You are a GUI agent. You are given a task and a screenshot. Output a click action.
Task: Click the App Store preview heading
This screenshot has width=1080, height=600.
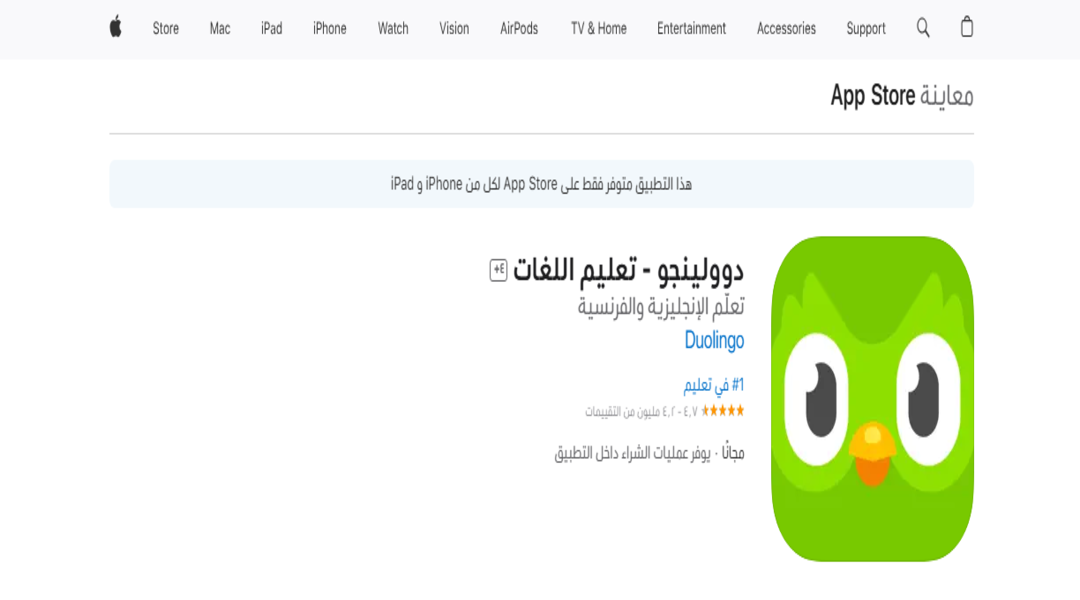click(902, 96)
